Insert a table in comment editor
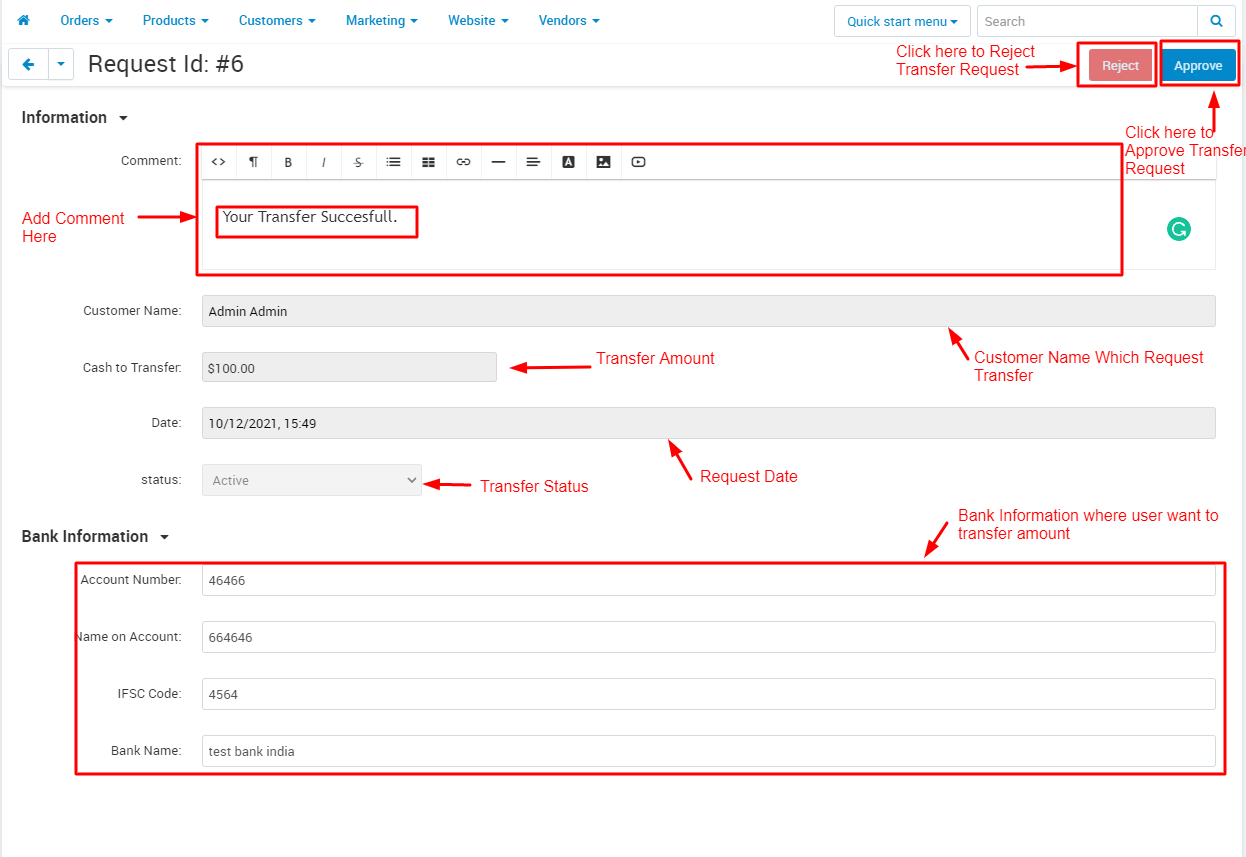This screenshot has width=1246, height=857. click(428, 162)
